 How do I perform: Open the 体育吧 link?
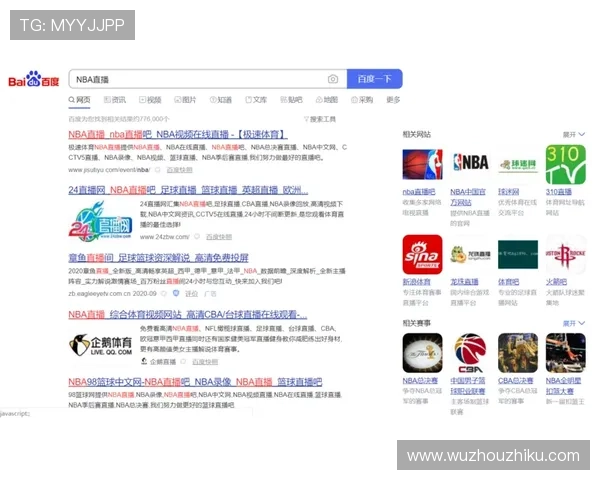[x=509, y=282]
